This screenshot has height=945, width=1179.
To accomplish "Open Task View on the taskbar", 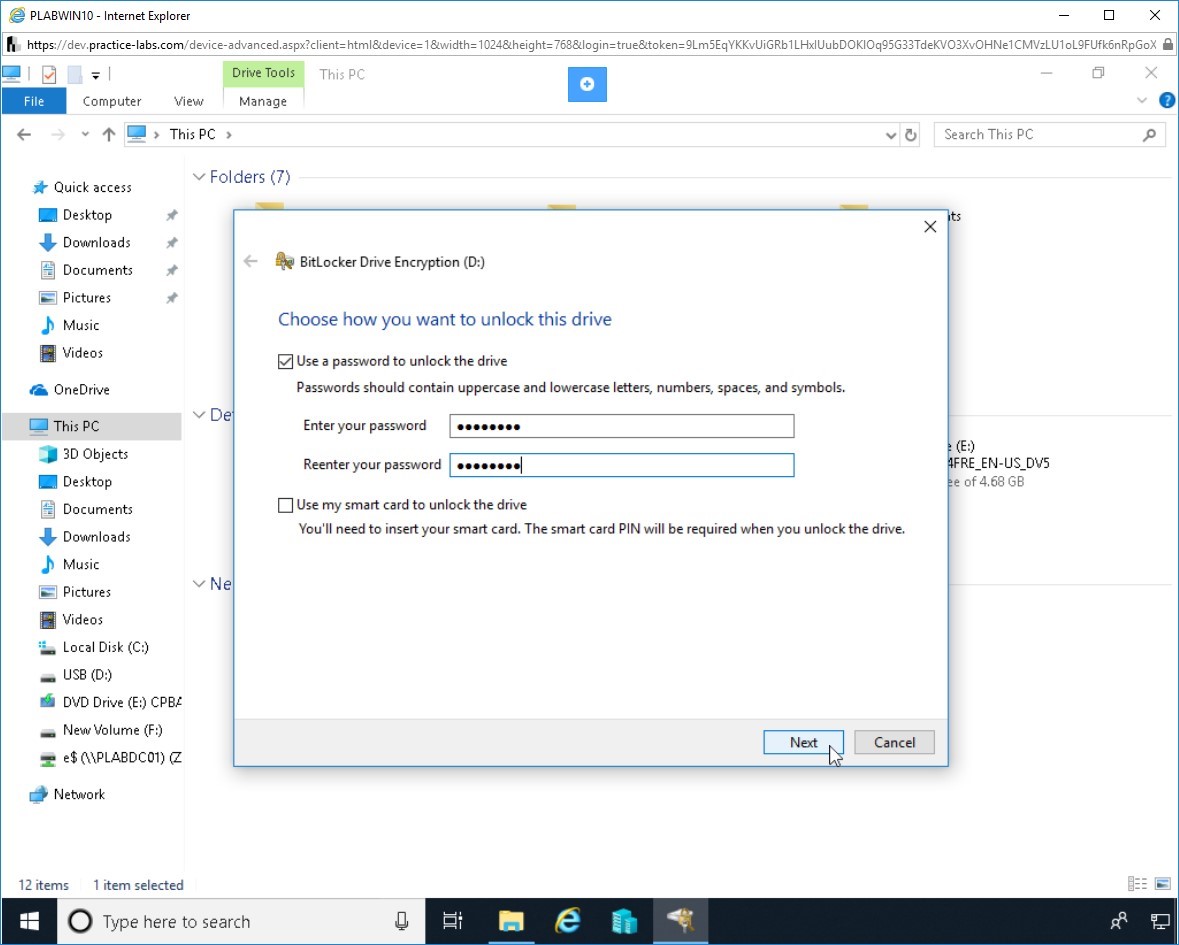I will pyautogui.click(x=453, y=921).
